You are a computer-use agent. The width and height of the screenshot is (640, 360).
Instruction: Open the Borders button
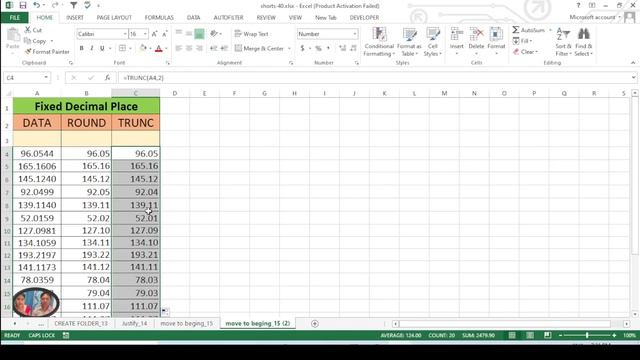[122, 49]
